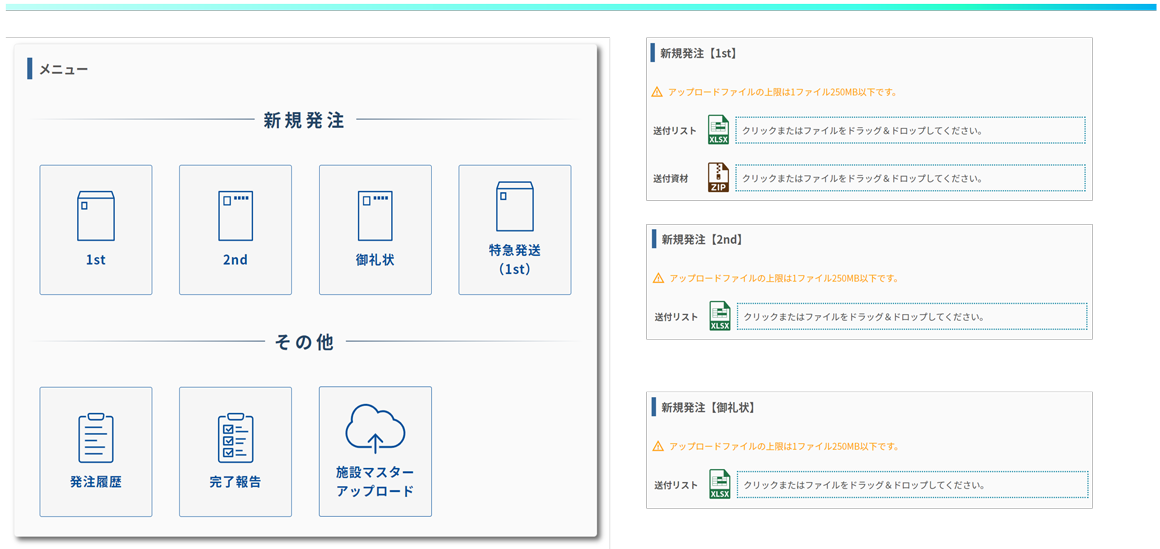
Task: Open the 1st new order tile
Action: [96, 230]
